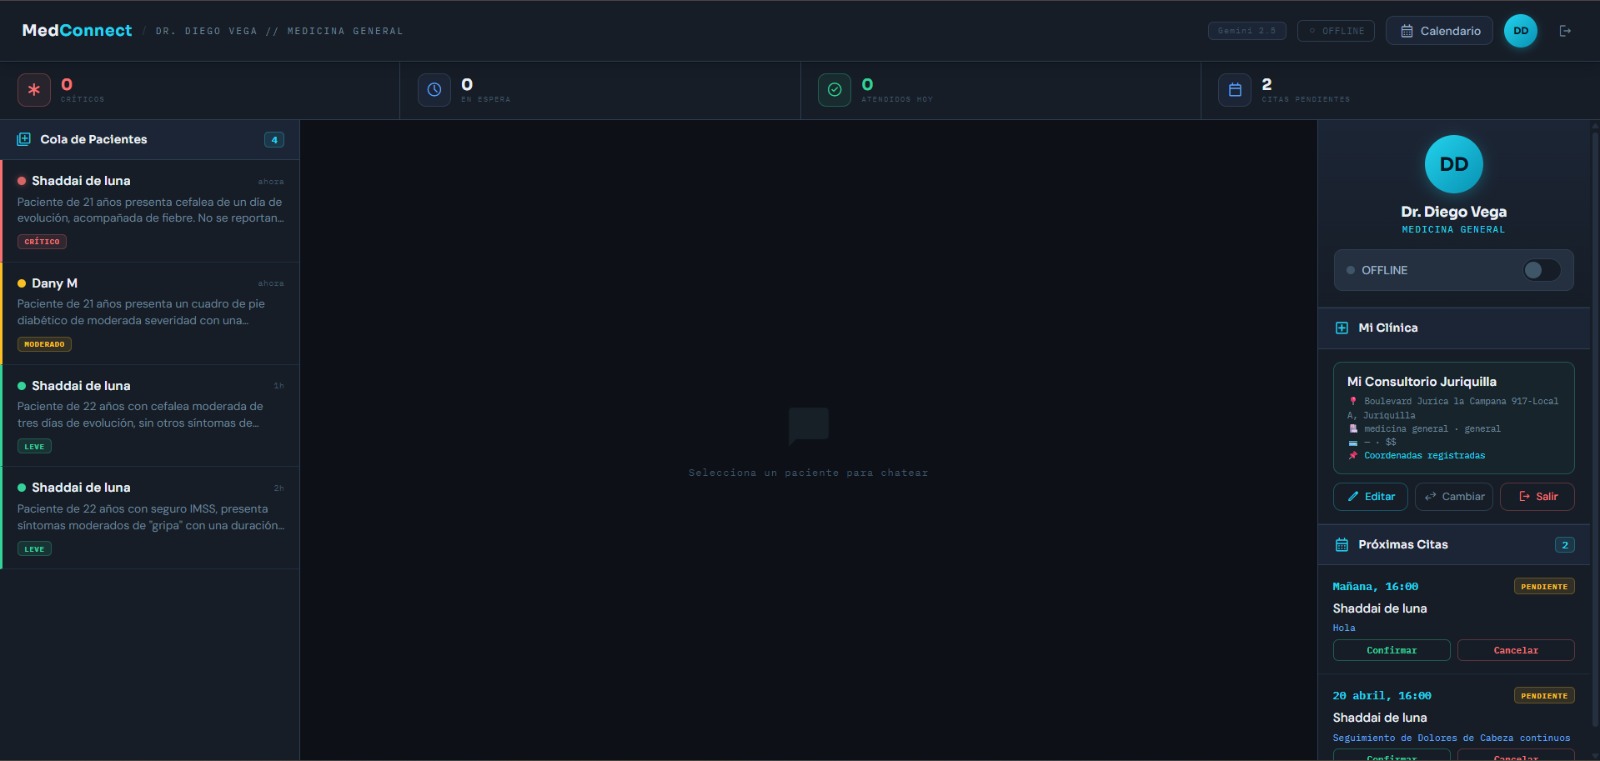The height and width of the screenshot is (761, 1600).
Task: Click Seguimiento de Dolores de Cabeza note
Action: (1451, 738)
